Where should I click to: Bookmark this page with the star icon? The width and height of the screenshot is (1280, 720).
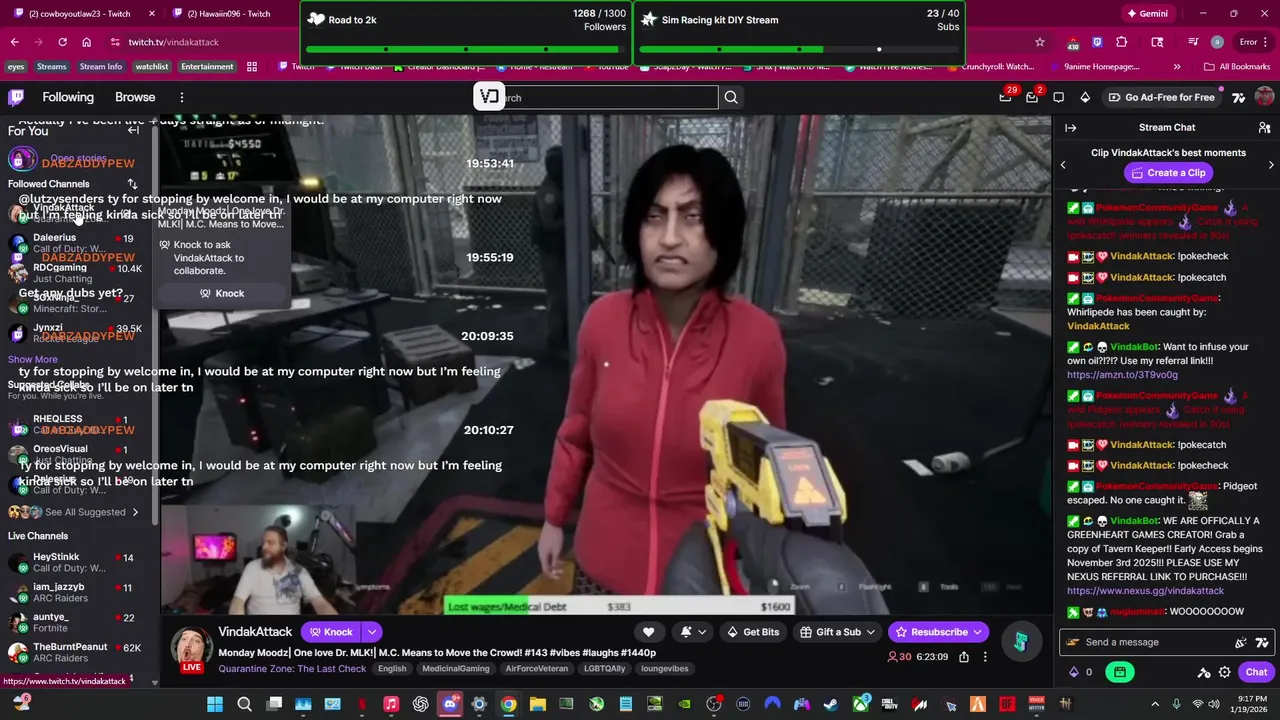[x=1040, y=42]
